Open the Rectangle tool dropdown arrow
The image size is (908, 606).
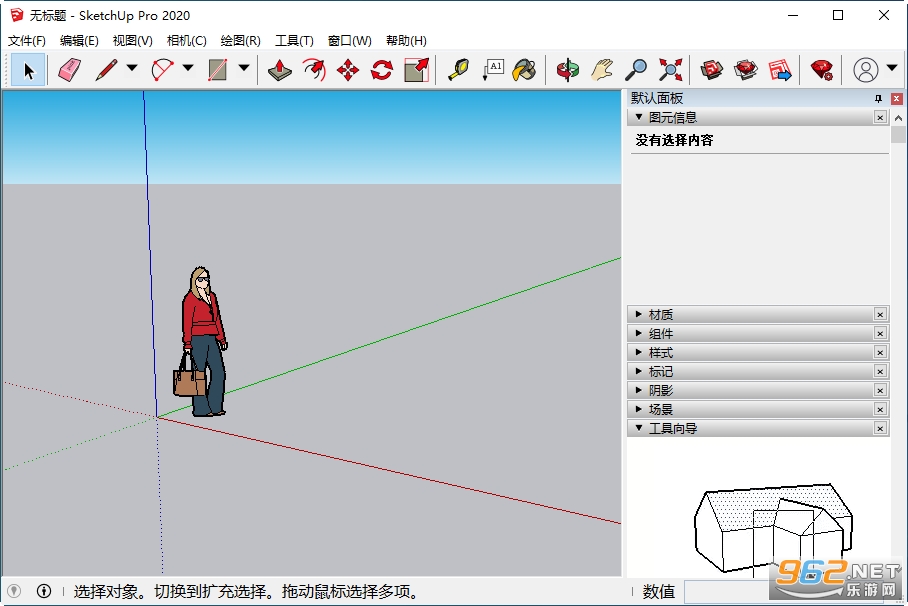point(244,68)
